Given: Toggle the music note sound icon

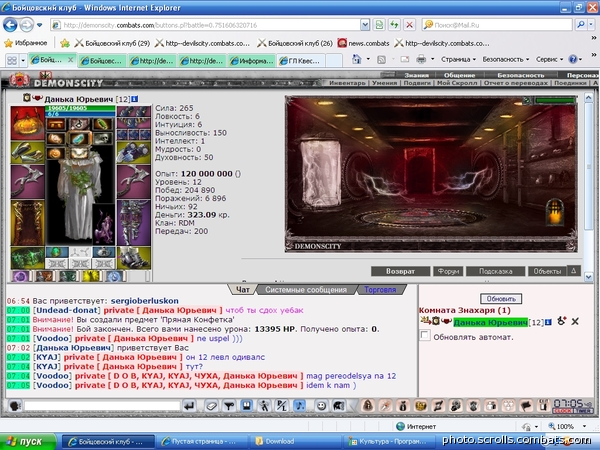Looking at the screenshot, I should coord(300,406).
